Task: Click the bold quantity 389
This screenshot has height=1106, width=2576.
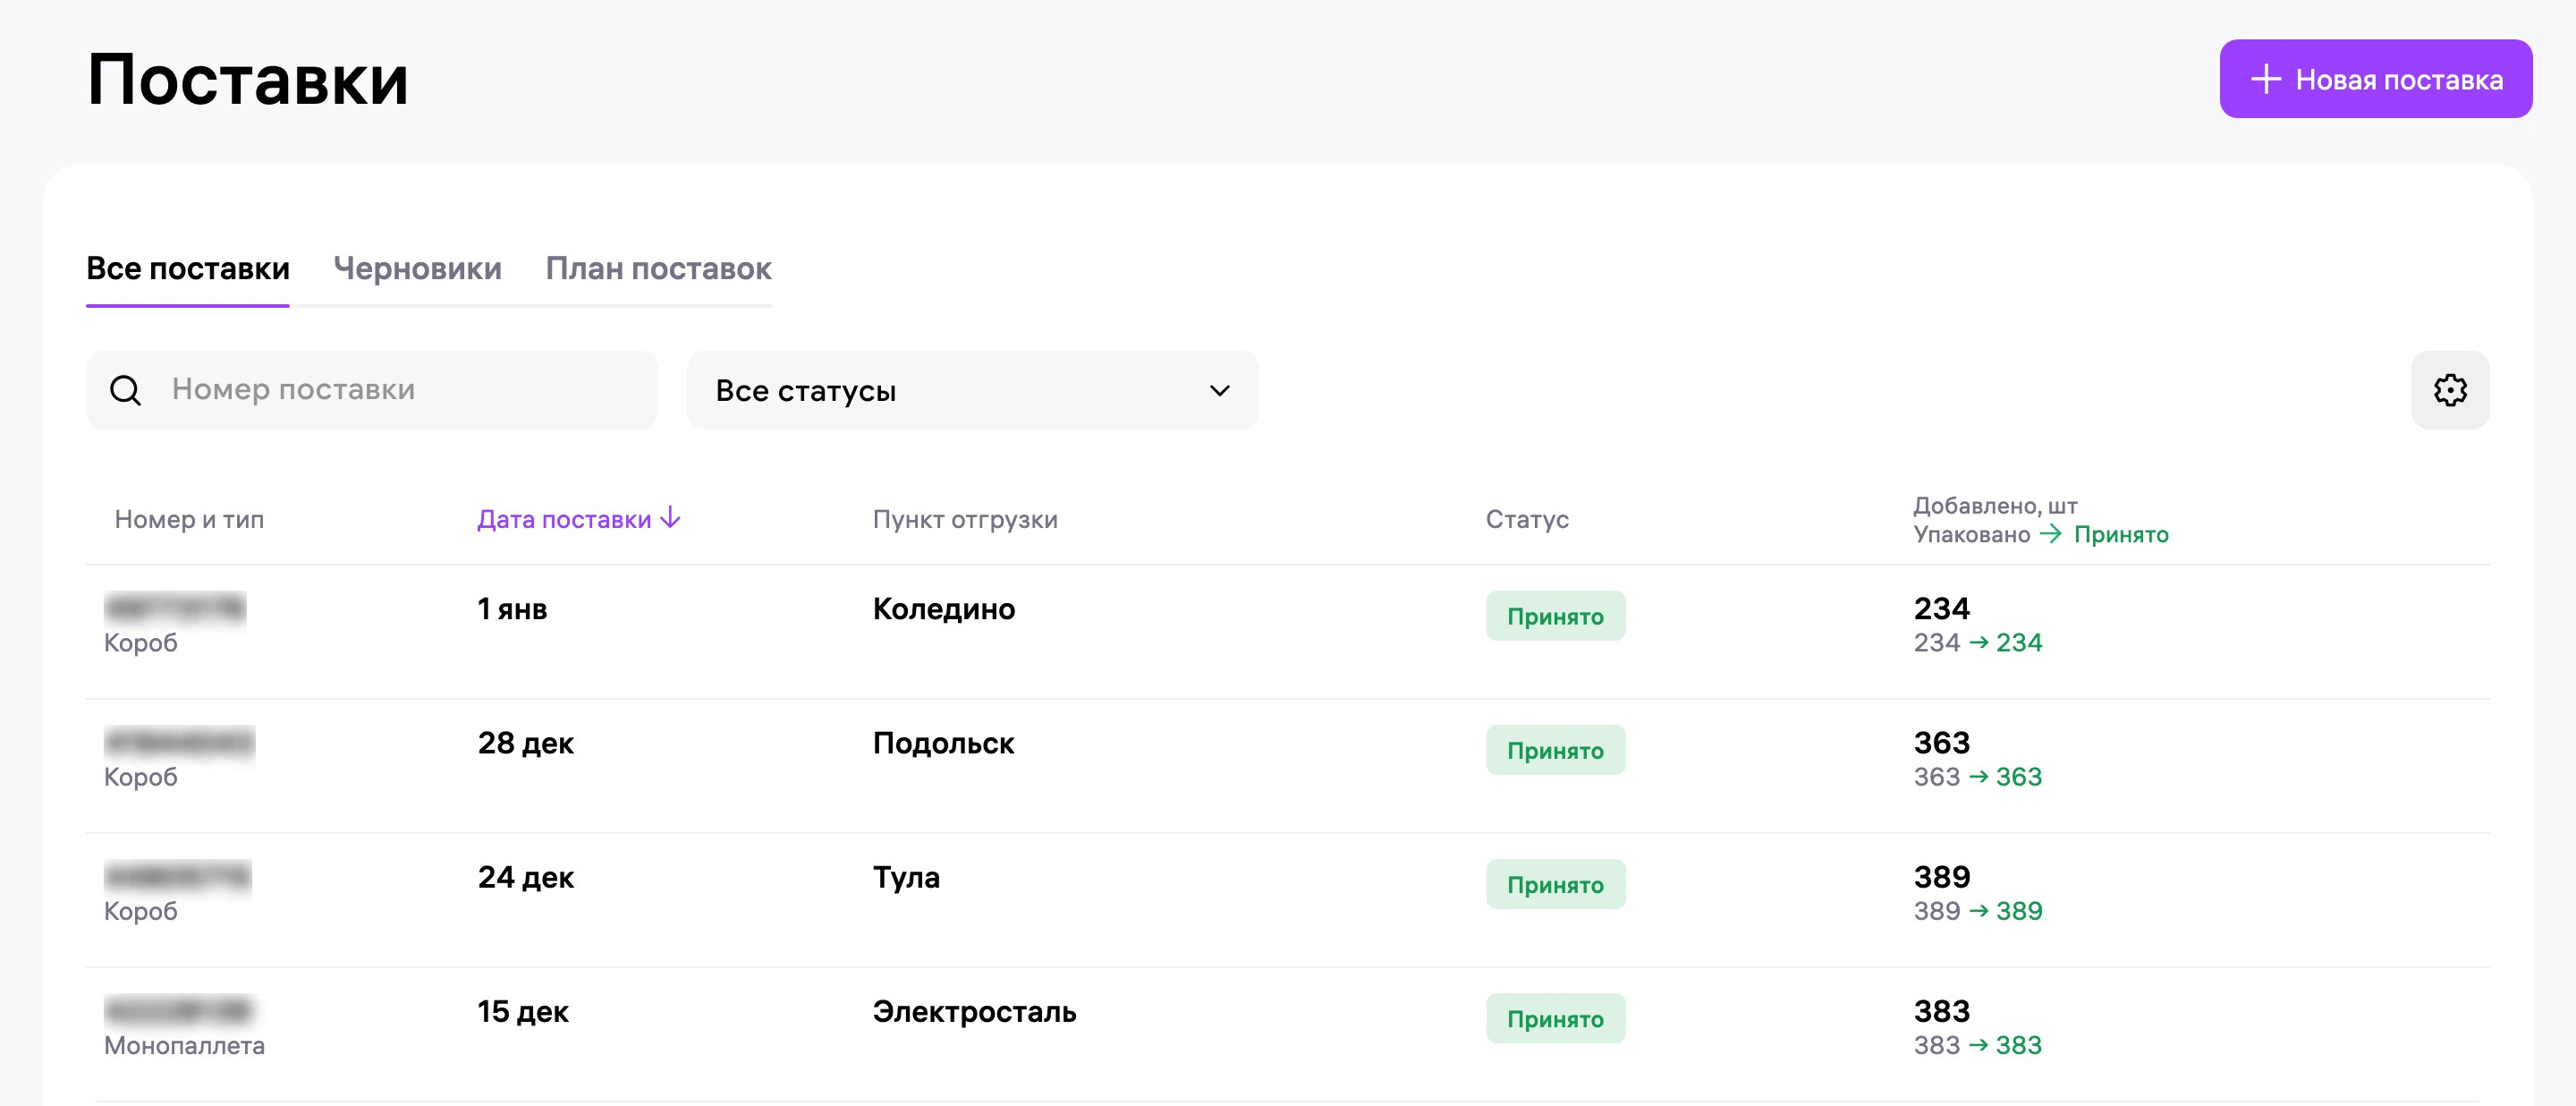Action: click(1941, 877)
